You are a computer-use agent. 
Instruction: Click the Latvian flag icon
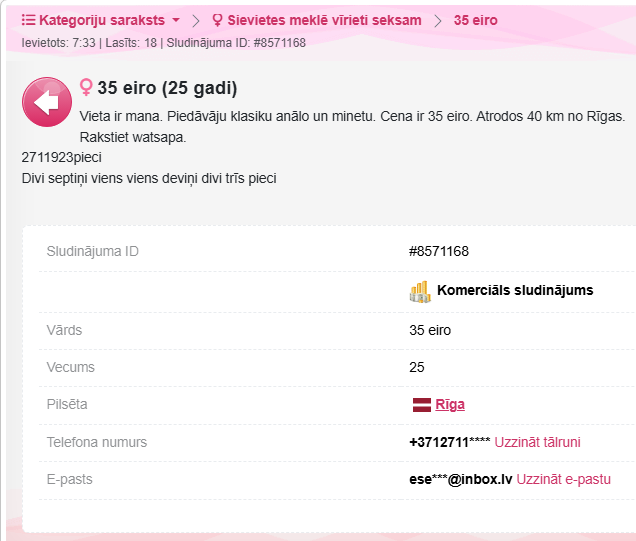pos(421,405)
